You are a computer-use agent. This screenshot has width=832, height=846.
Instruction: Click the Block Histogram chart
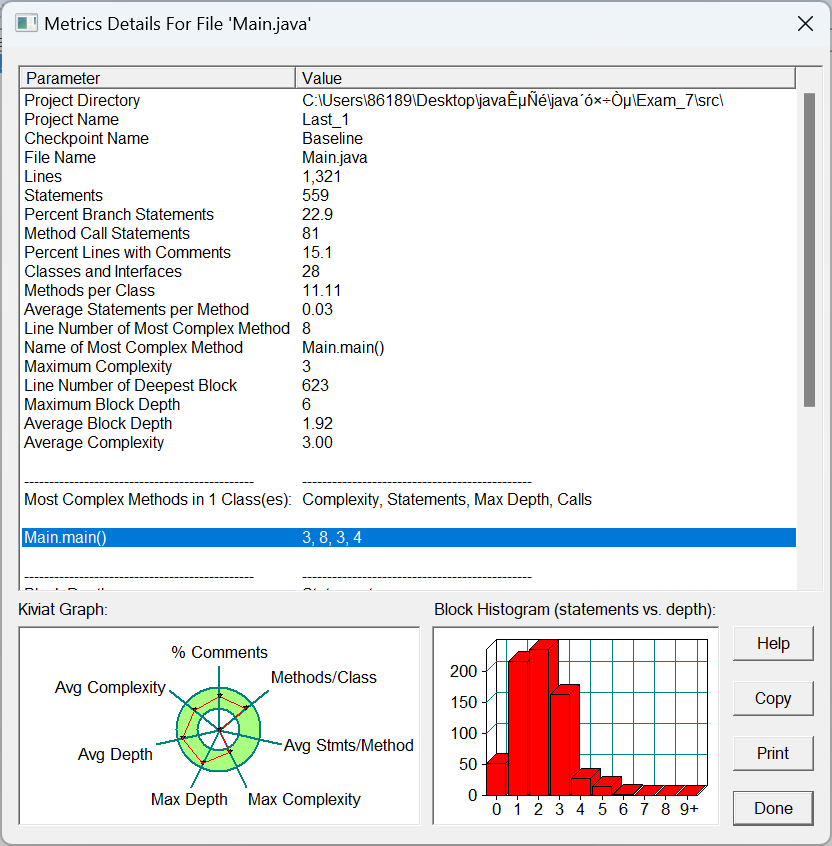pyautogui.click(x=575, y=726)
